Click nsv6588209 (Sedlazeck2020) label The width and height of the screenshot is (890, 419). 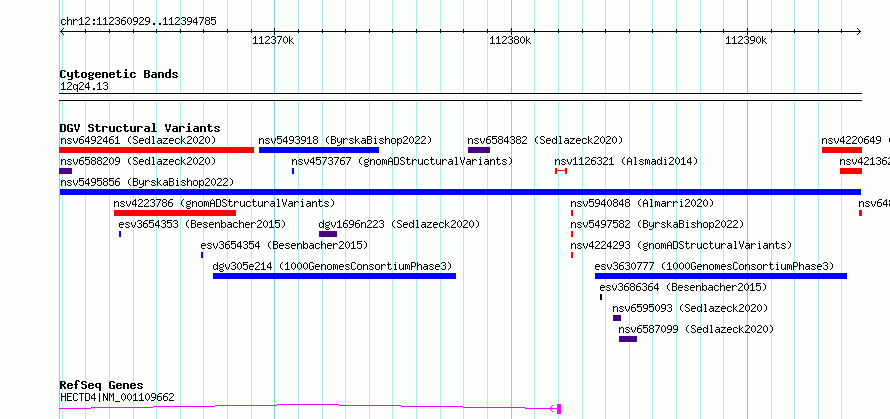(138, 161)
